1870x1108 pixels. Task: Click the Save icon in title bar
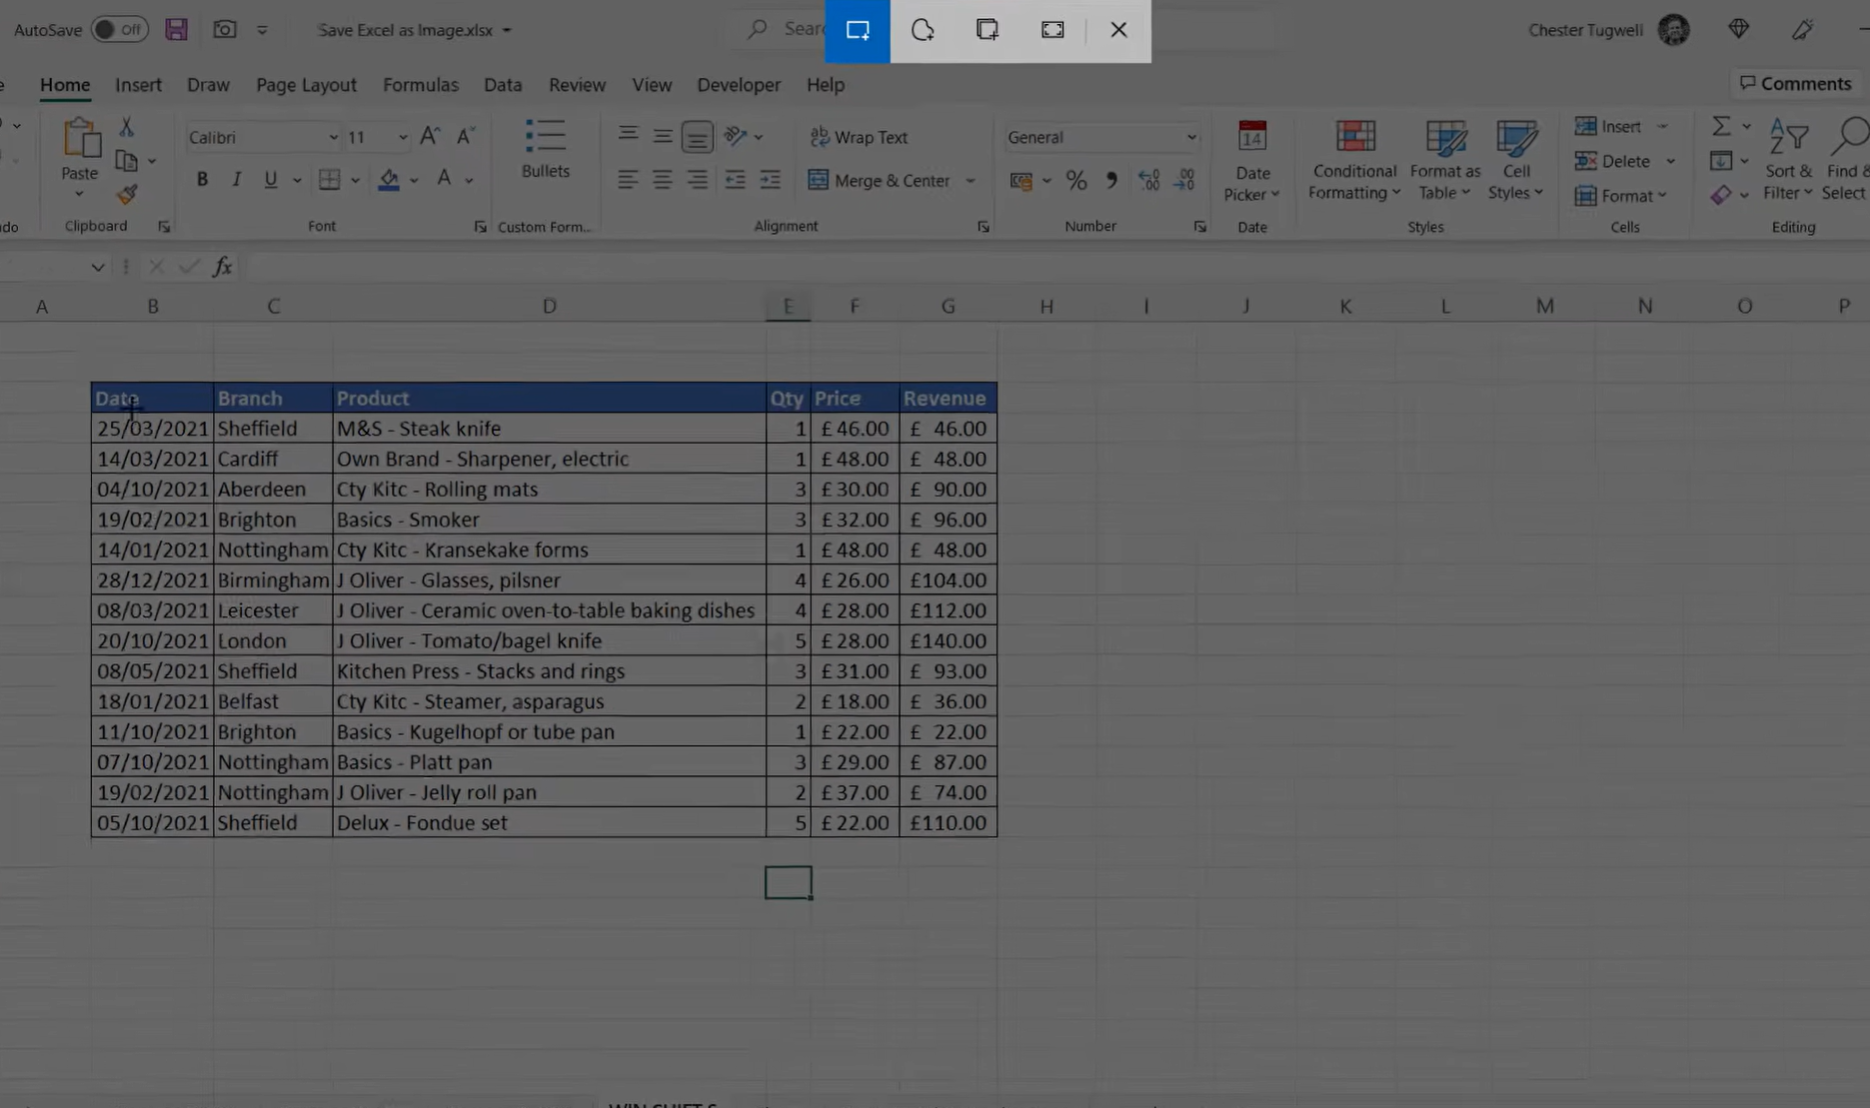pos(176,30)
